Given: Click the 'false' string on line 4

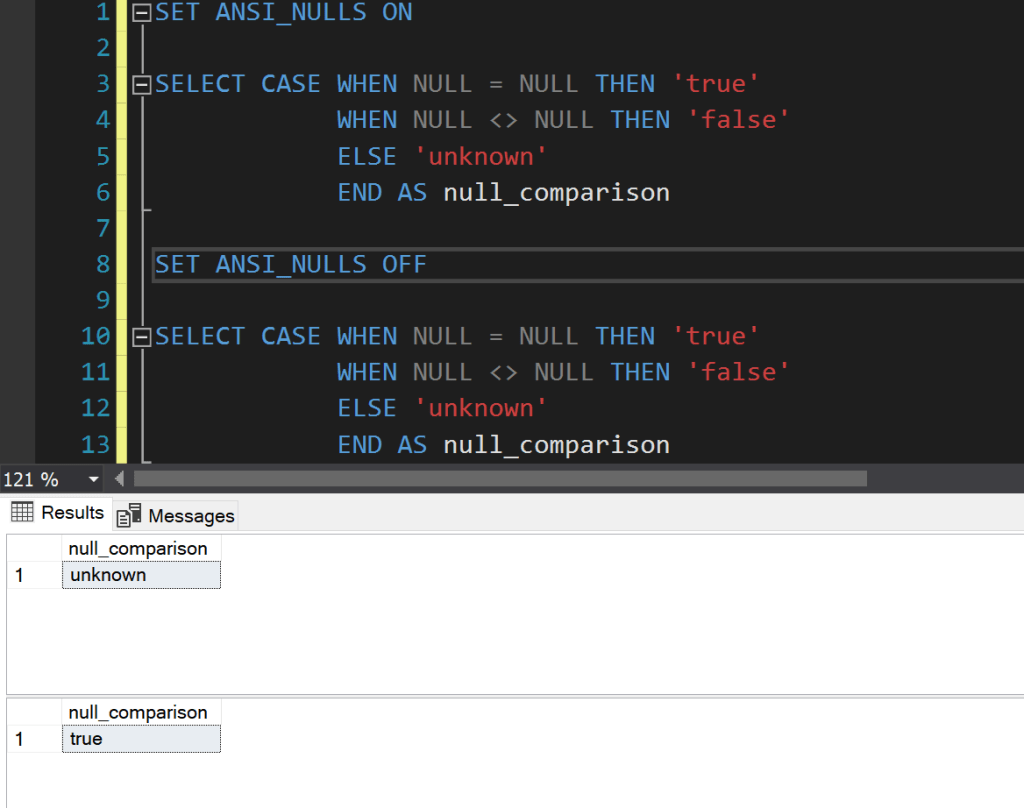Looking at the screenshot, I should point(739,120).
